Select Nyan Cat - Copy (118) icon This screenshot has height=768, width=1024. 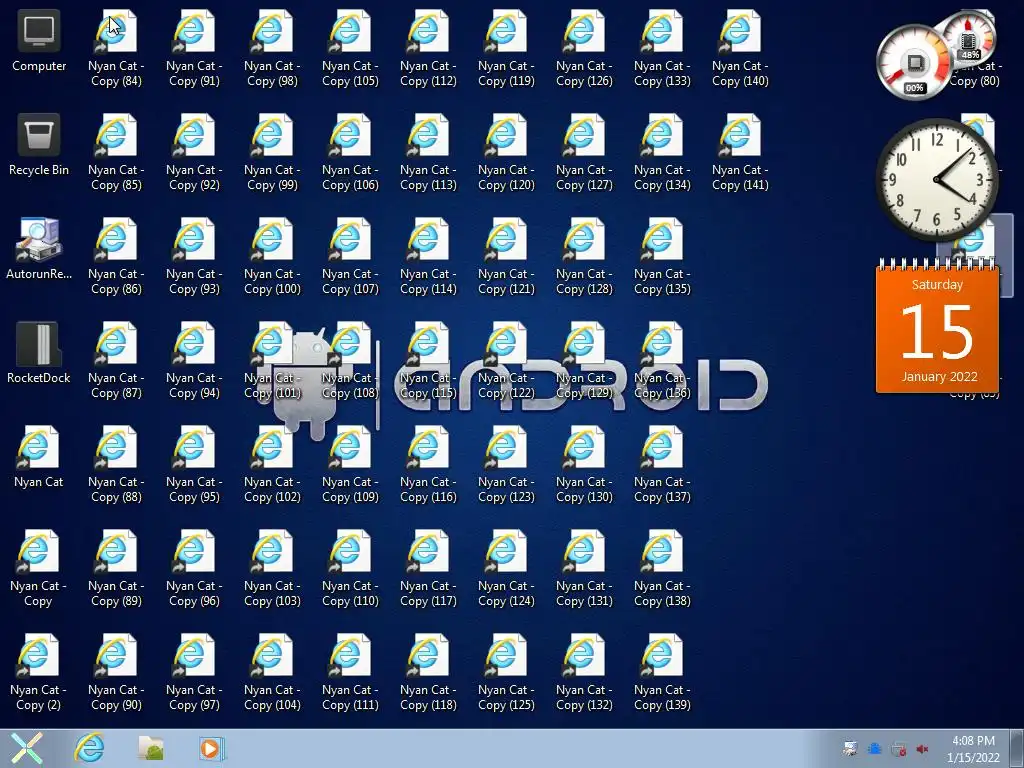pyautogui.click(x=428, y=673)
